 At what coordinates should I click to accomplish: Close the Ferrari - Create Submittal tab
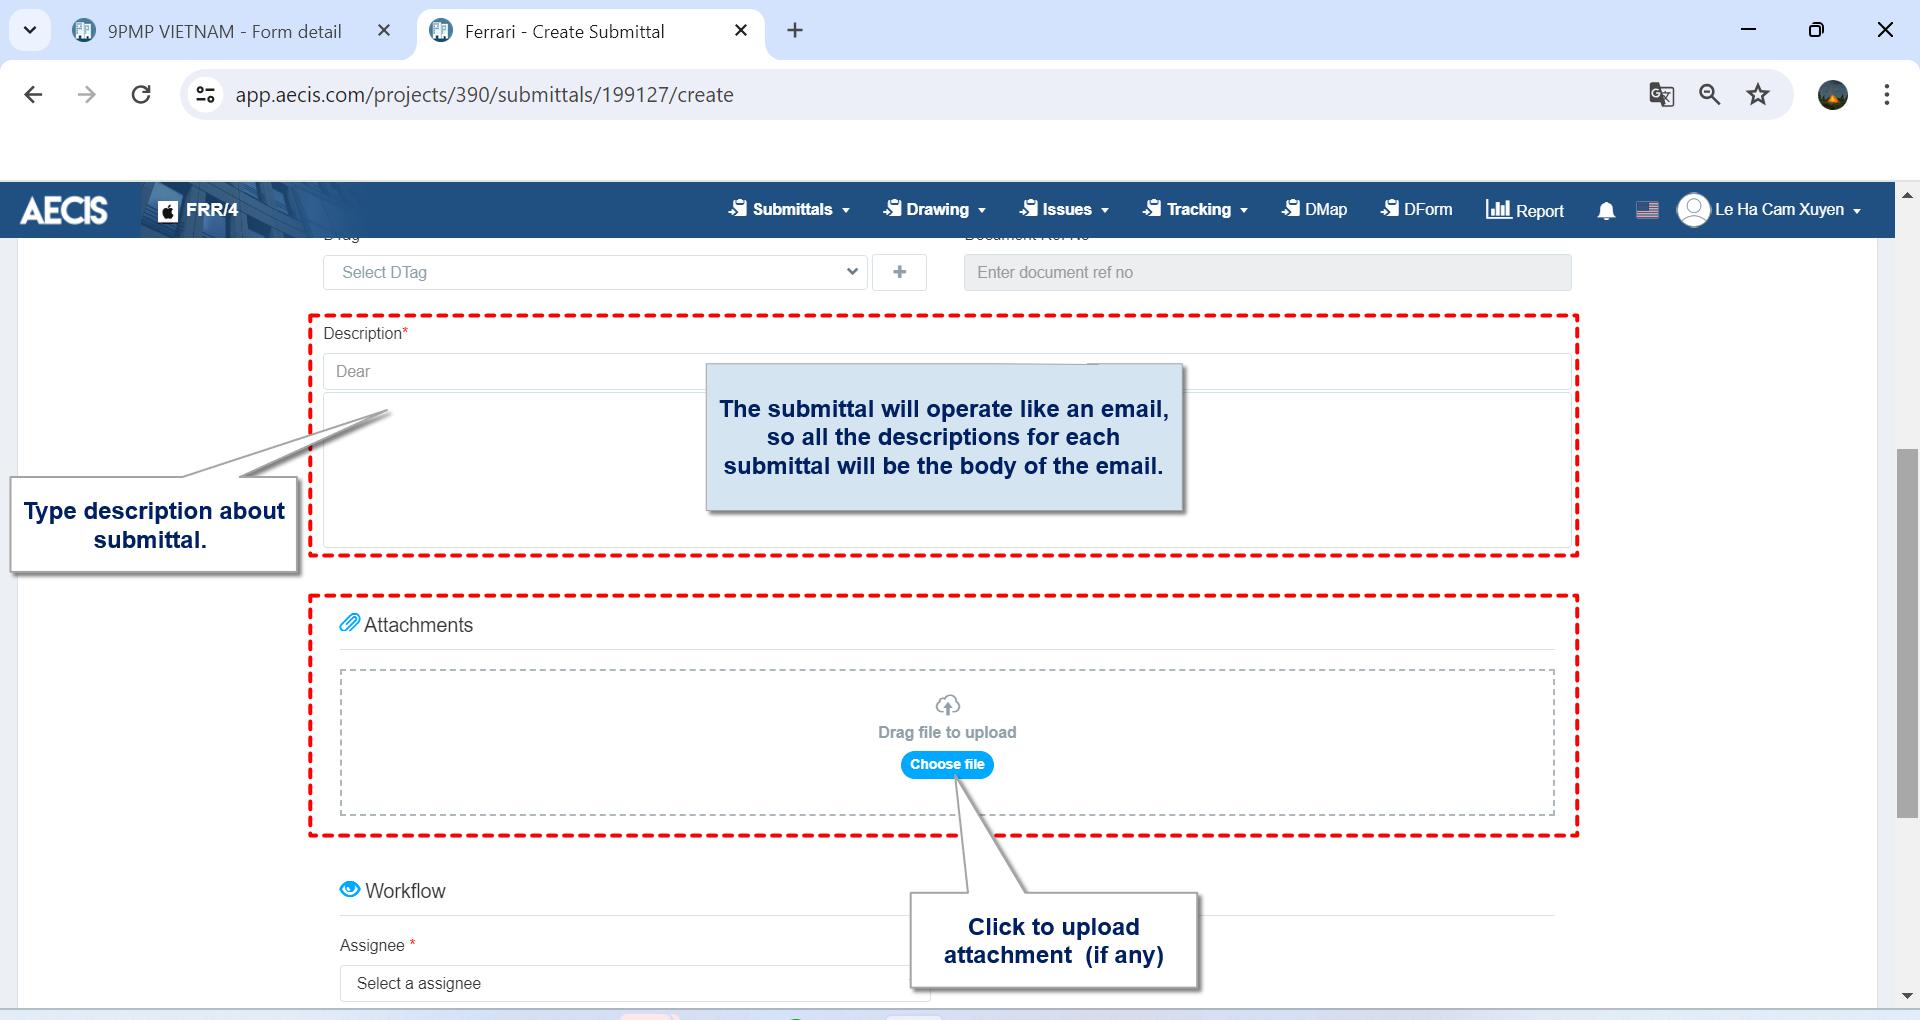(x=741, y=31)
